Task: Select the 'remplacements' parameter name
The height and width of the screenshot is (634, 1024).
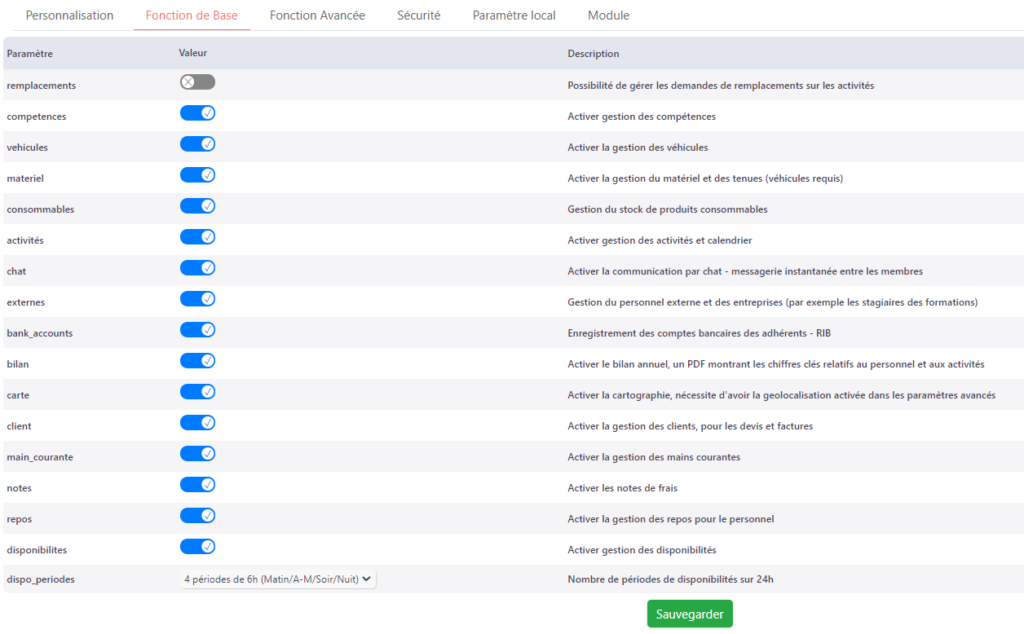Action: point(41,86)
